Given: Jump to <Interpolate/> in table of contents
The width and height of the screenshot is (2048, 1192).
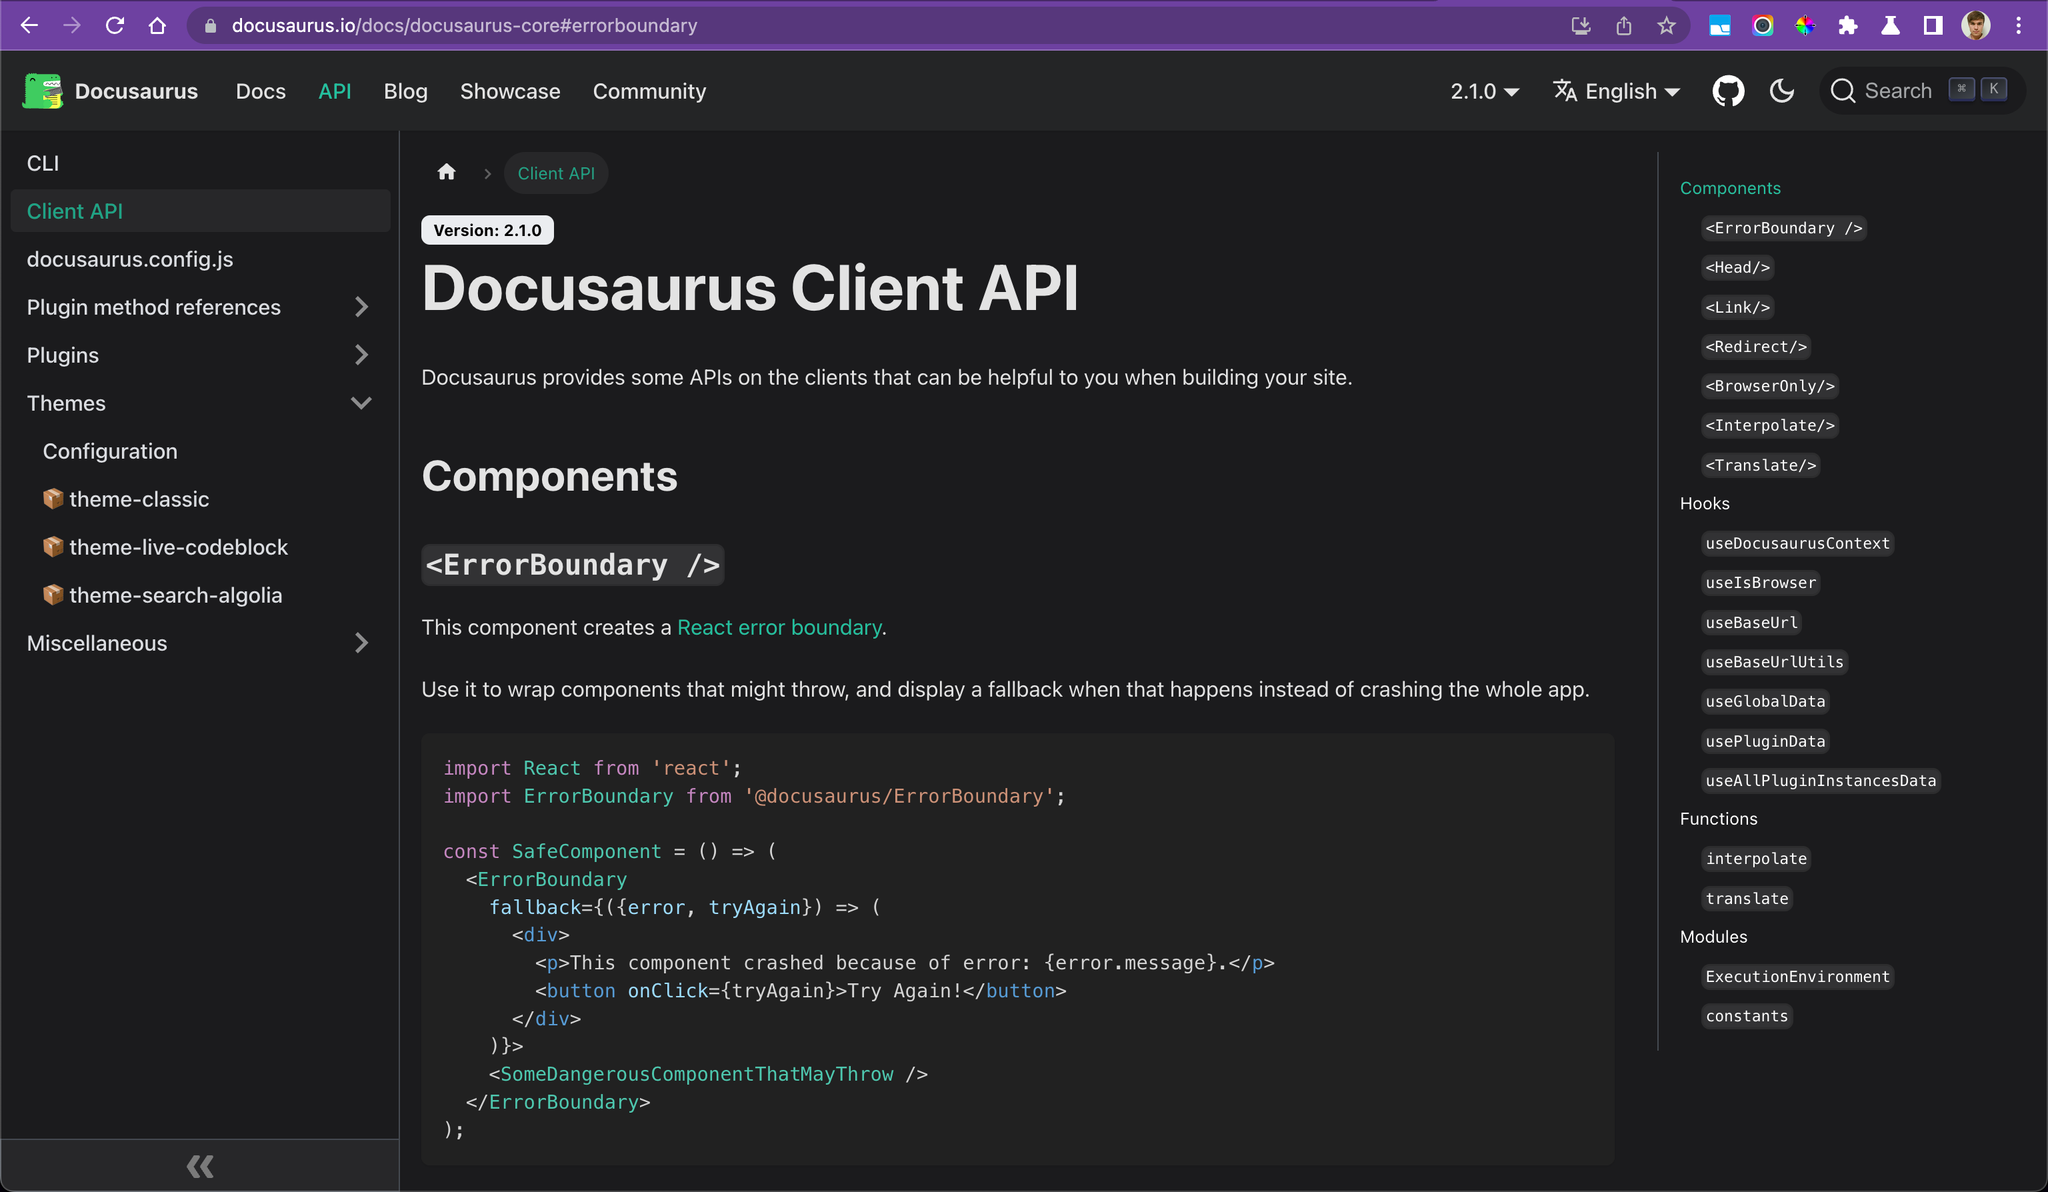Looking at the screenshot, I should (x=1770, y=425).
